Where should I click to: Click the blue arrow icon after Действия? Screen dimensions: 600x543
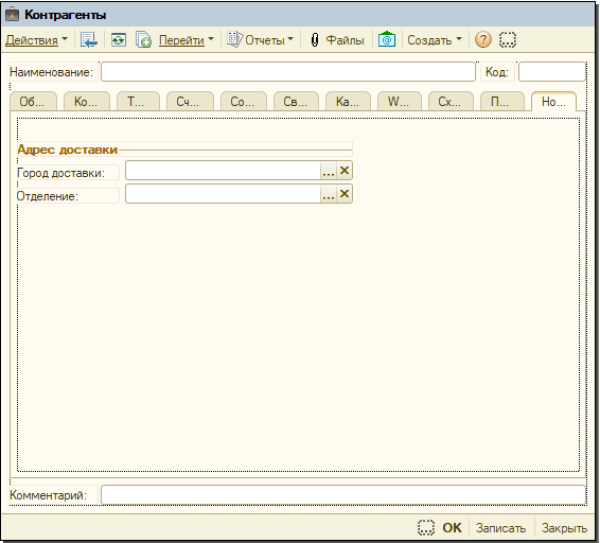88,40
